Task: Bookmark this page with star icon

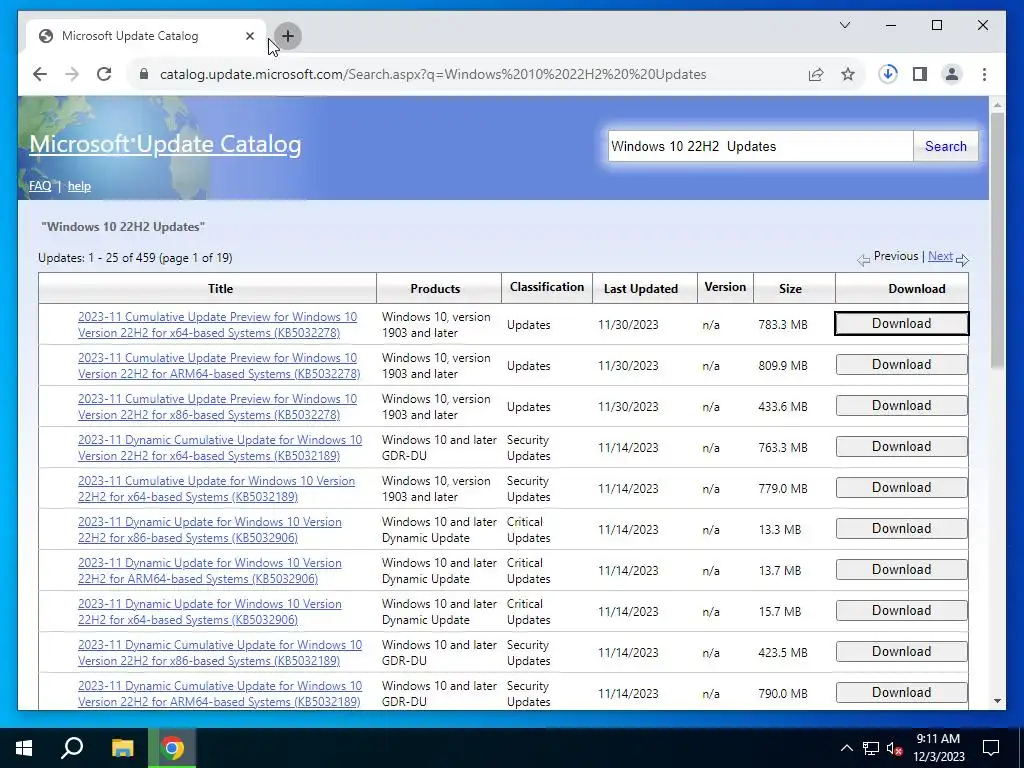Action: pos(848,74)
